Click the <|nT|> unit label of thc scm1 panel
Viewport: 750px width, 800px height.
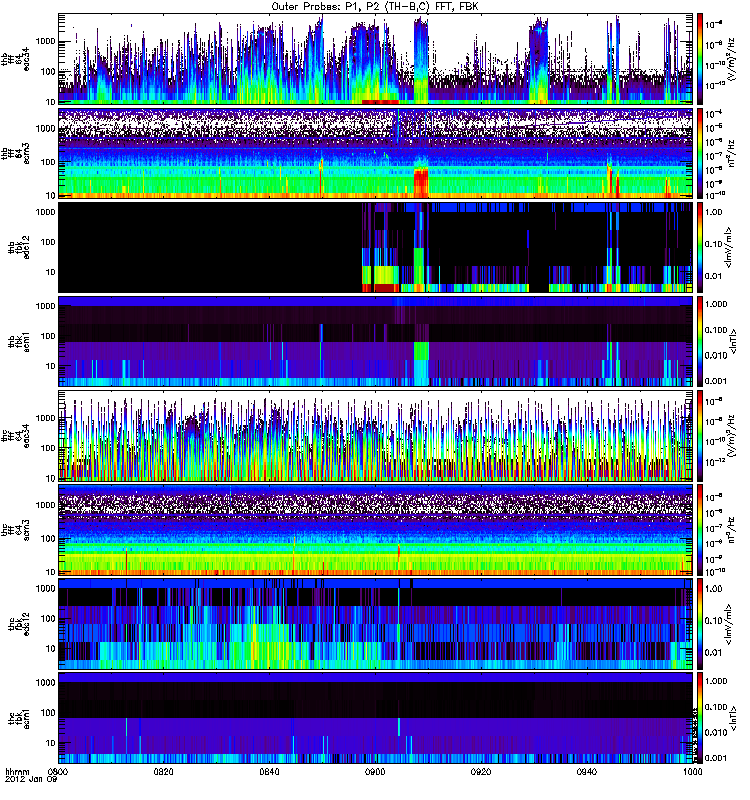[733, 718]
